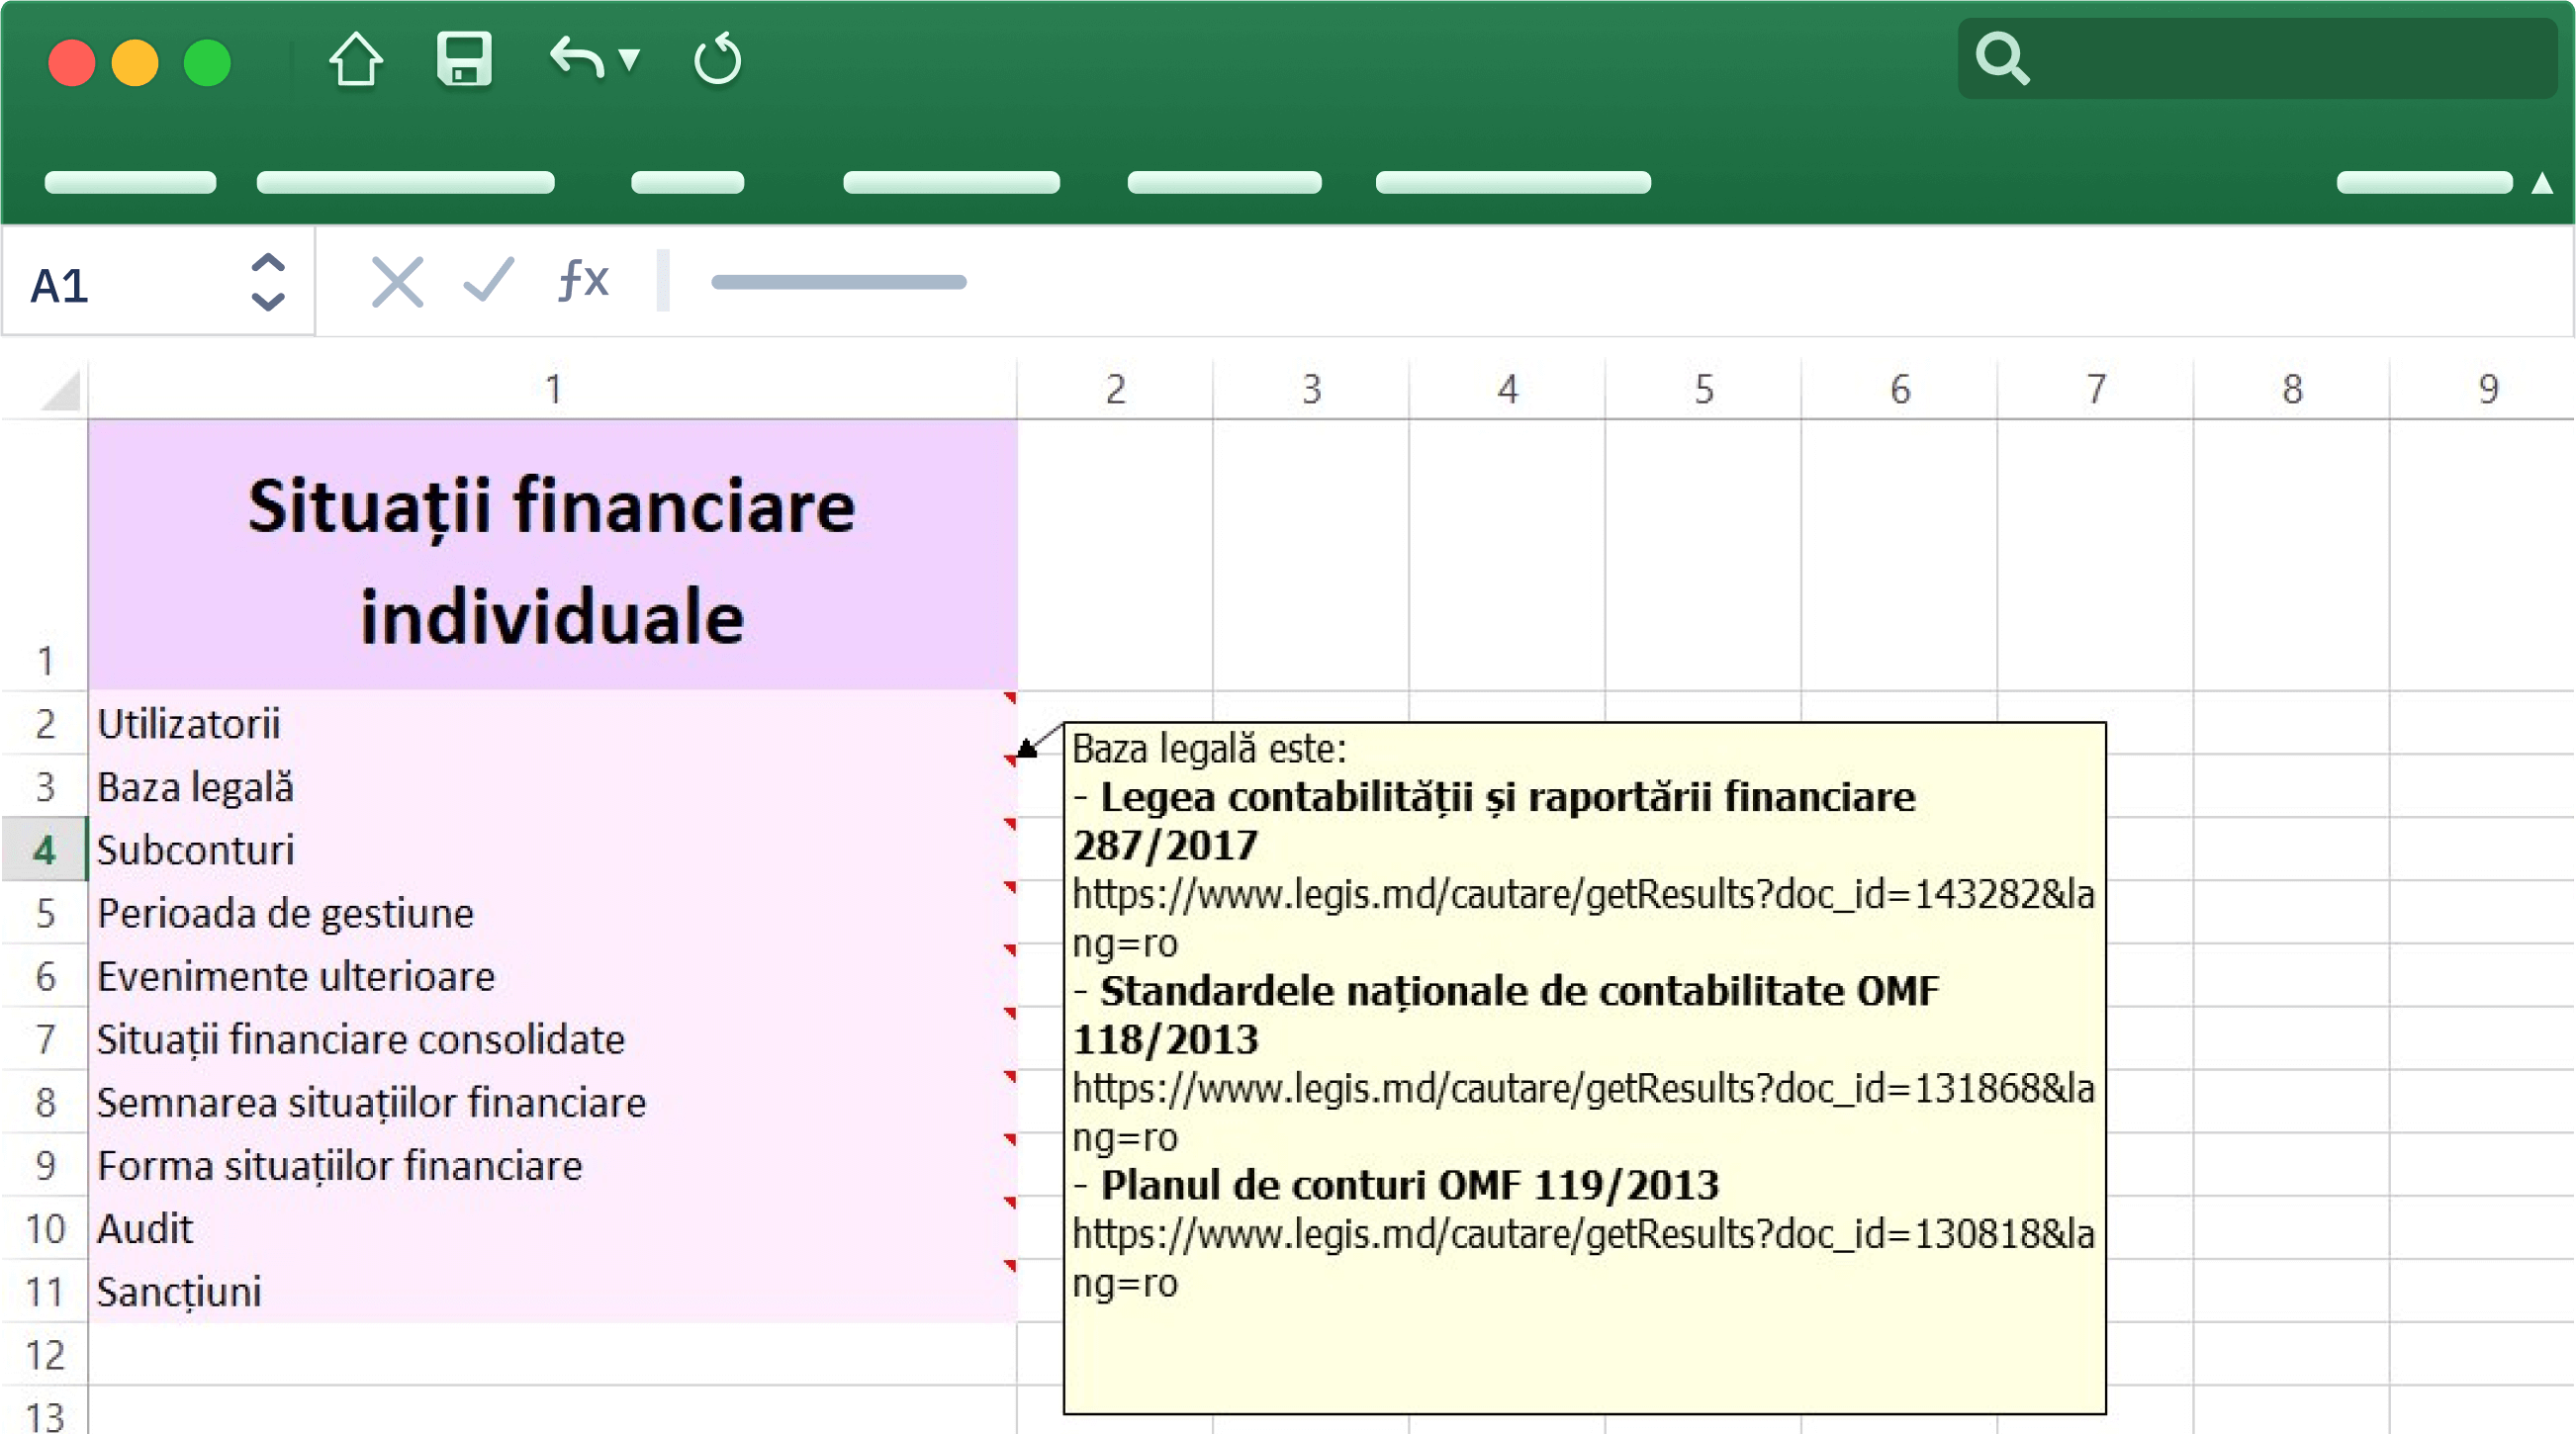Open the Name Box A1 stepper arrows
Image resolution: width=2576 pixels, height=1434 pixels.
click(267, 282)
